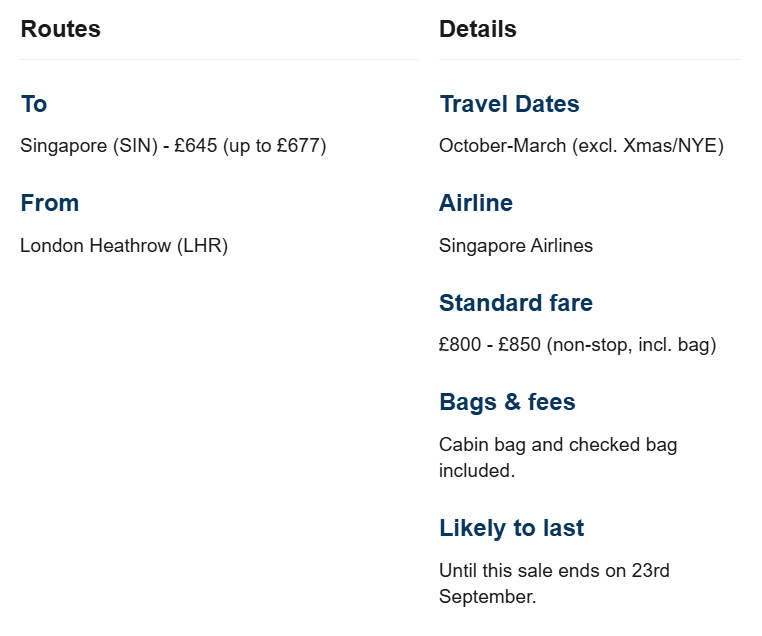
Task: Click the Details heading
Action: click(478, 29)
